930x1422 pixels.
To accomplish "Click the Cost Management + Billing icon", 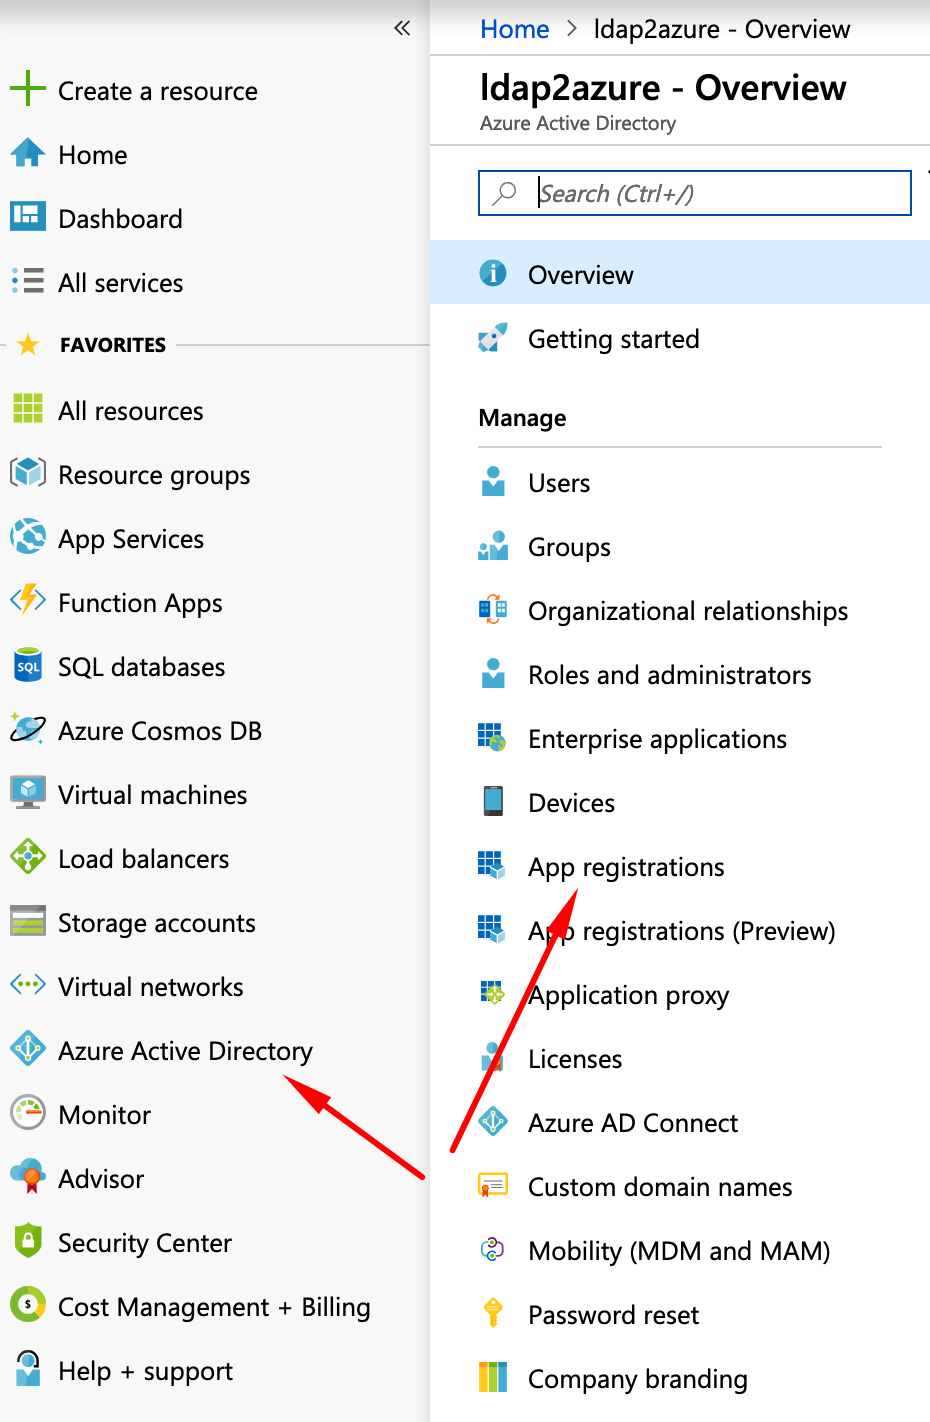I will pos(28,1304).
